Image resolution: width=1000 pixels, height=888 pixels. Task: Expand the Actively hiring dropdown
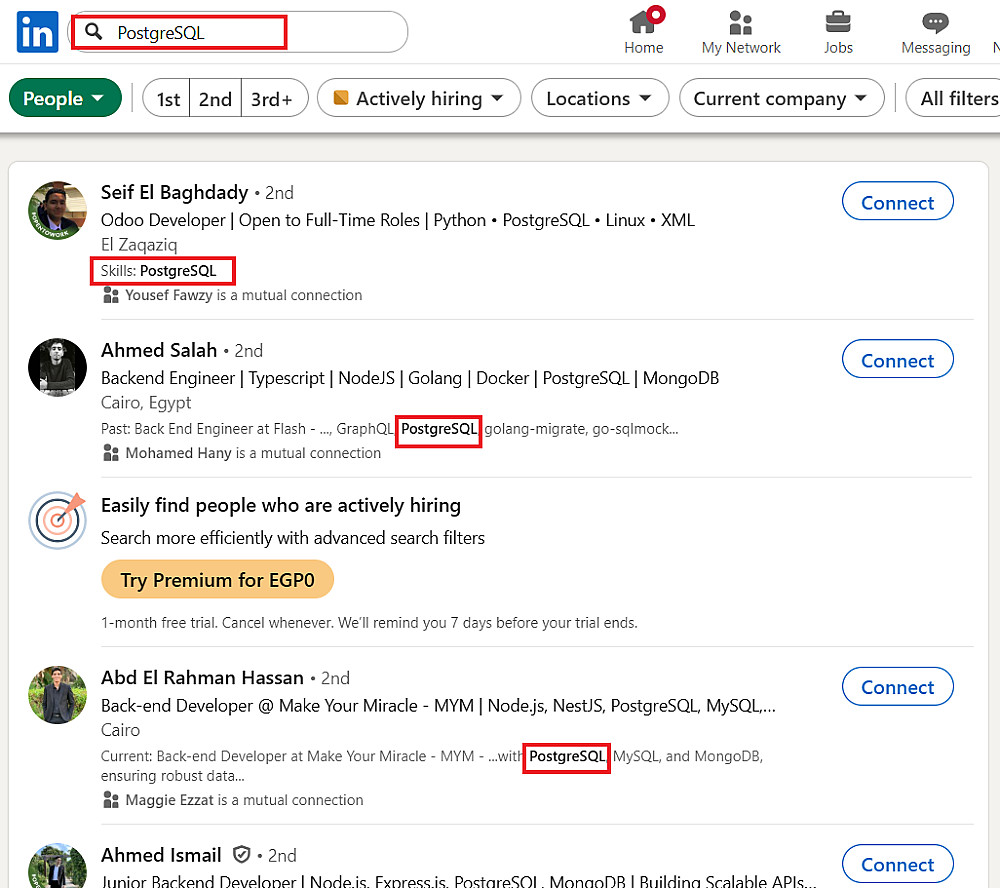click(419, 98)
